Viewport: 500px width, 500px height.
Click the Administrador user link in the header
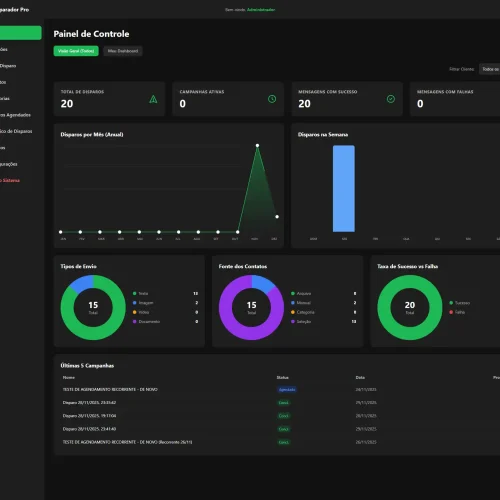point(261,10)
